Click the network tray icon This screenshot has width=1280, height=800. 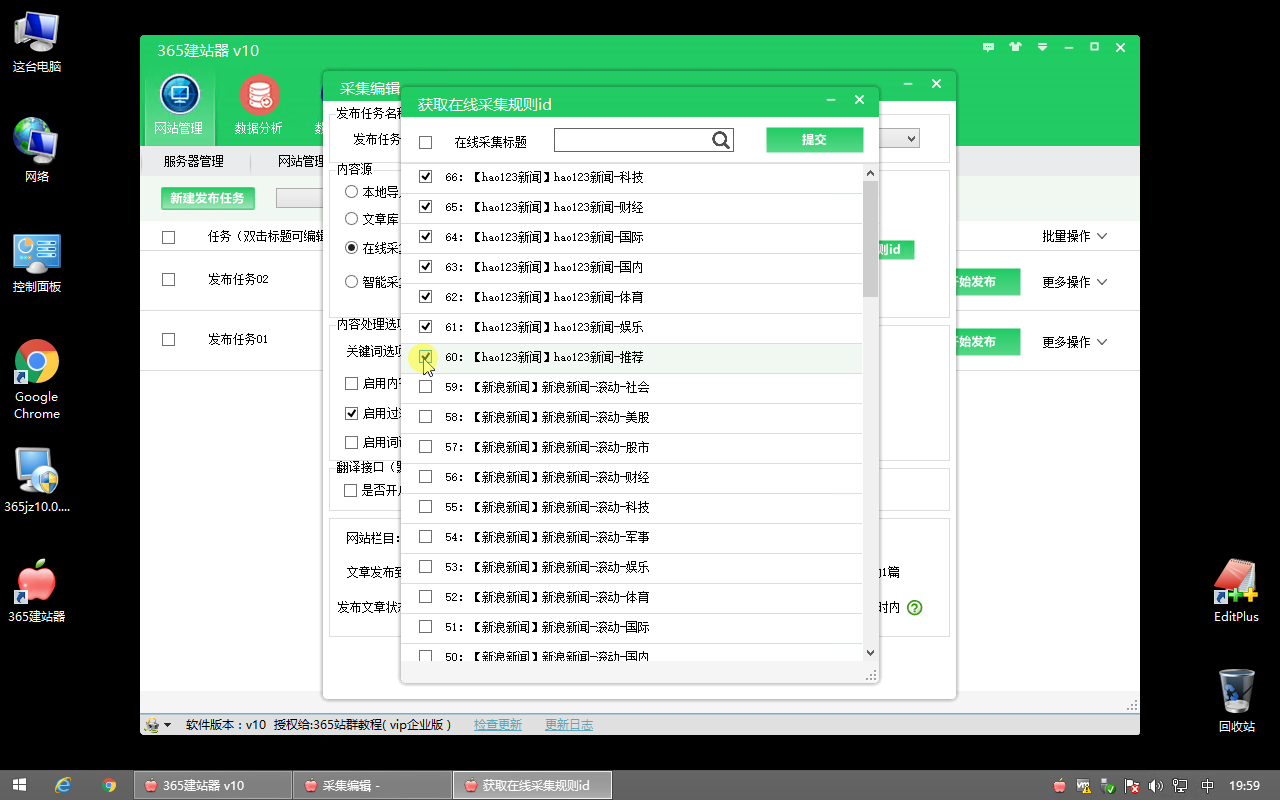coord(1181,786)
